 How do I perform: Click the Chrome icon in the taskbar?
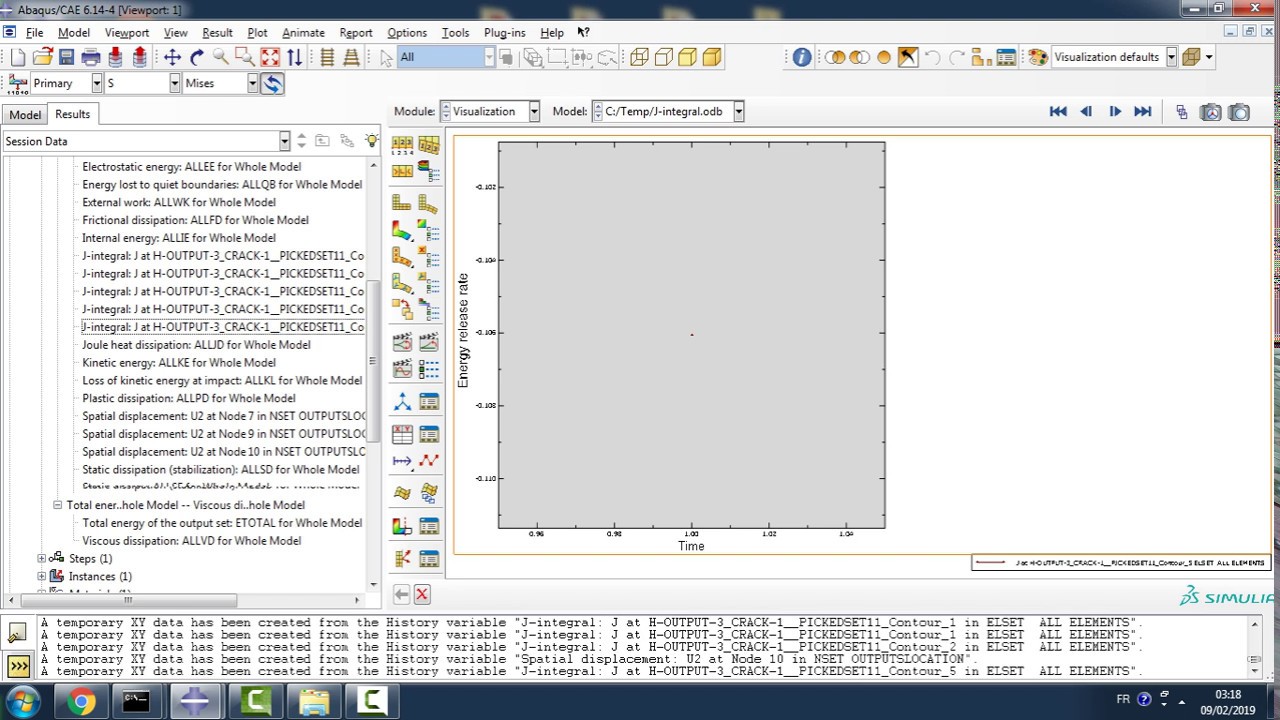pos(81,701)
